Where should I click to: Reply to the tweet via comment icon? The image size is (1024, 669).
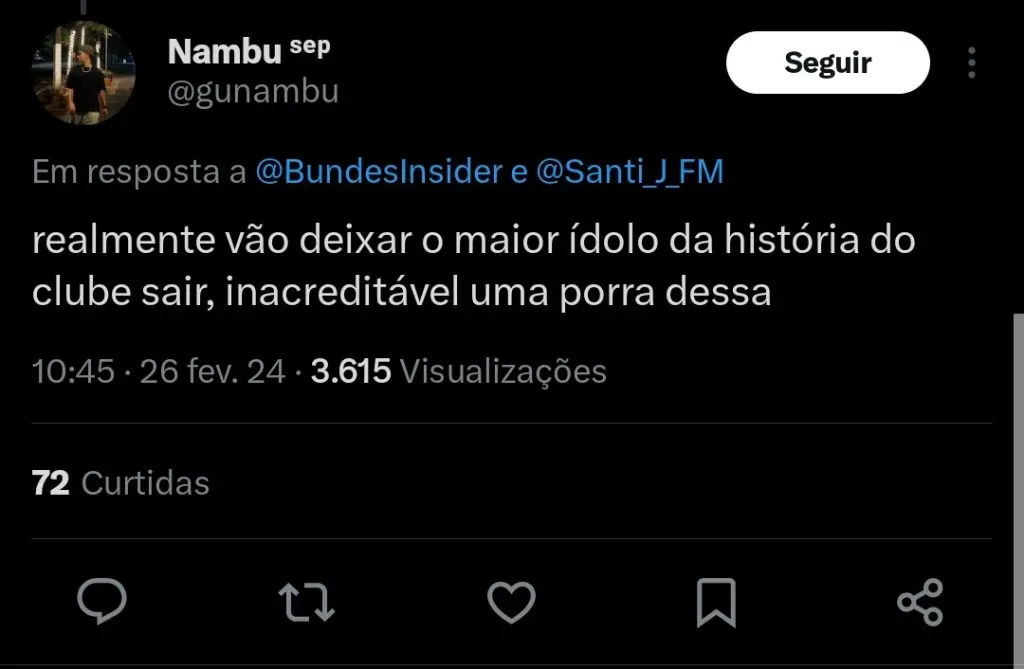point(102,601)
